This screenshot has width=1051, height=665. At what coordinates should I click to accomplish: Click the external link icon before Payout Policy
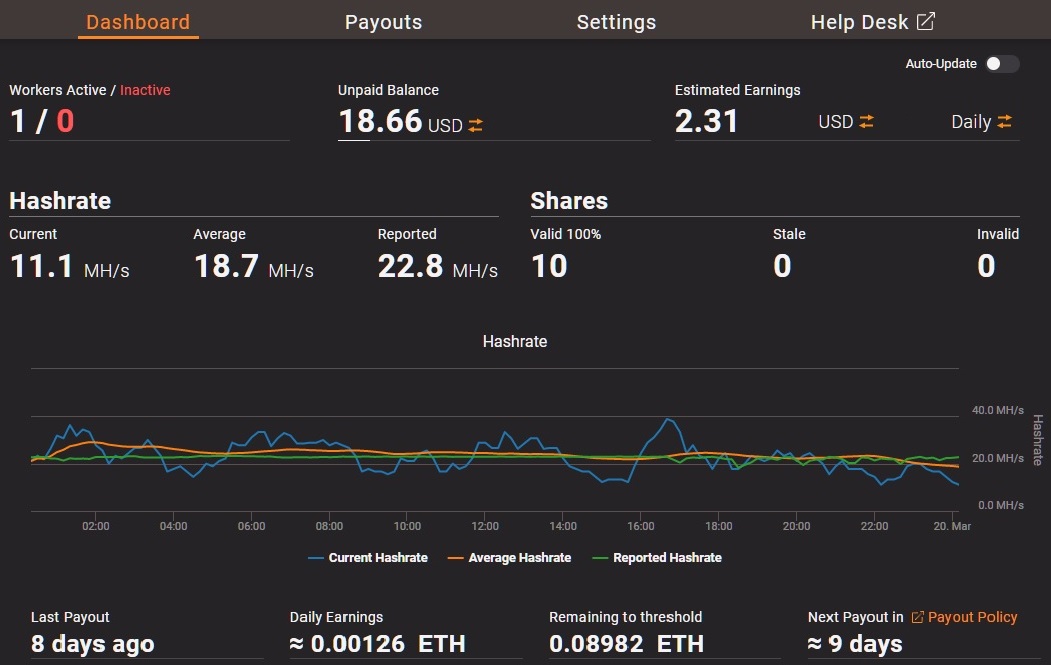point(918,617)
